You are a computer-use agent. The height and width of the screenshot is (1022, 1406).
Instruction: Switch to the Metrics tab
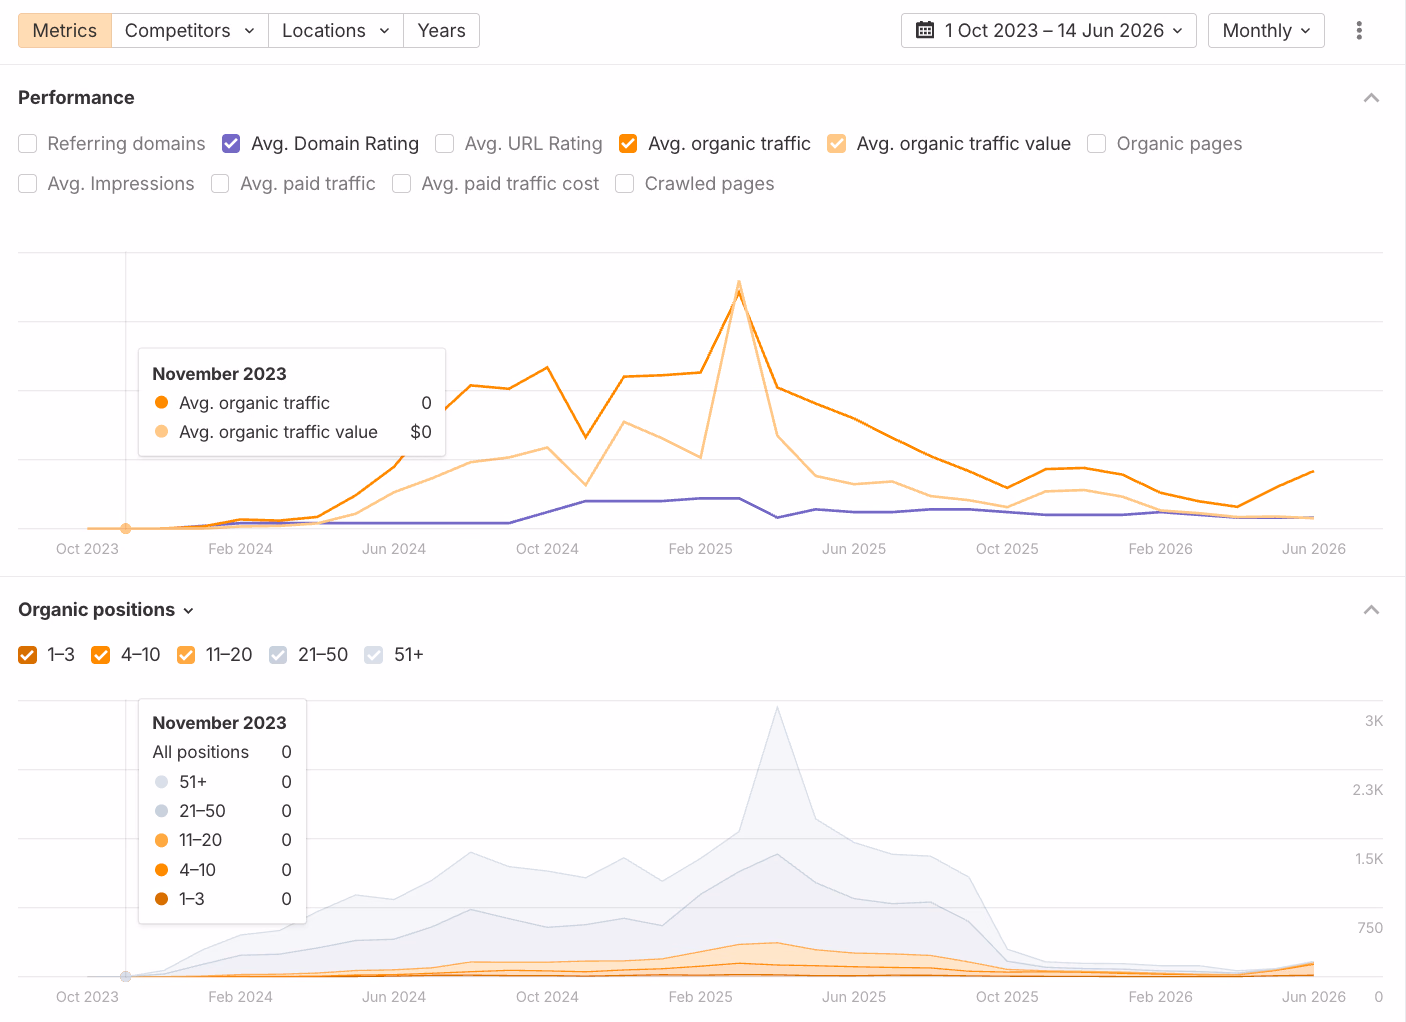pos(65,31)
